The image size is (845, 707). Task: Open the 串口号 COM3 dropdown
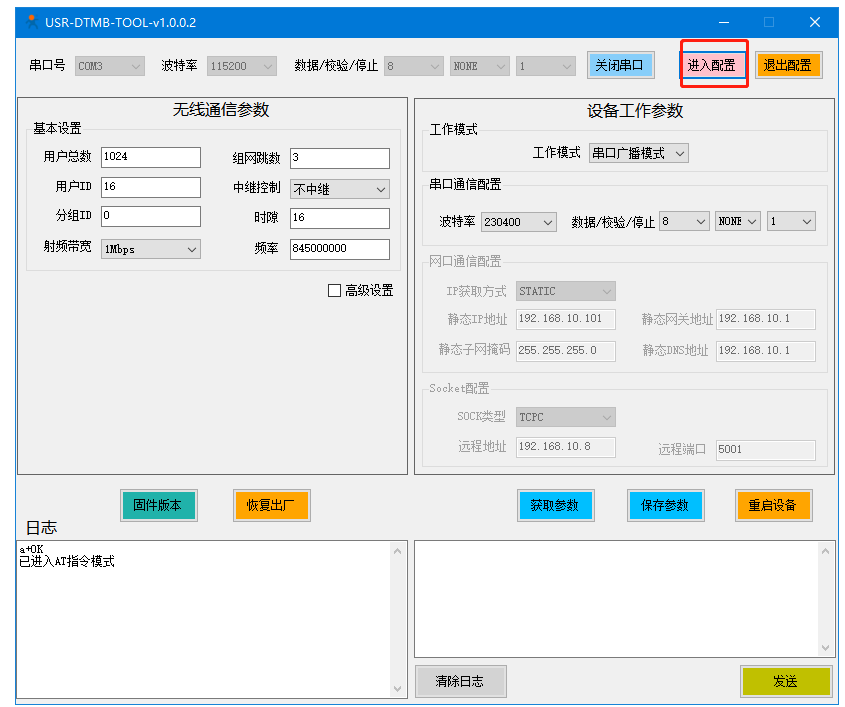click(109, 66)
